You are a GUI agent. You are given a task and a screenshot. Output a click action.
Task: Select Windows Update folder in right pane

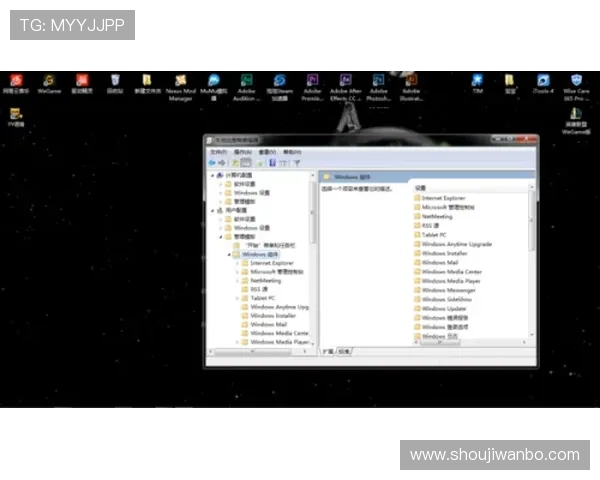pyautogui.click(x=443, y=308)
